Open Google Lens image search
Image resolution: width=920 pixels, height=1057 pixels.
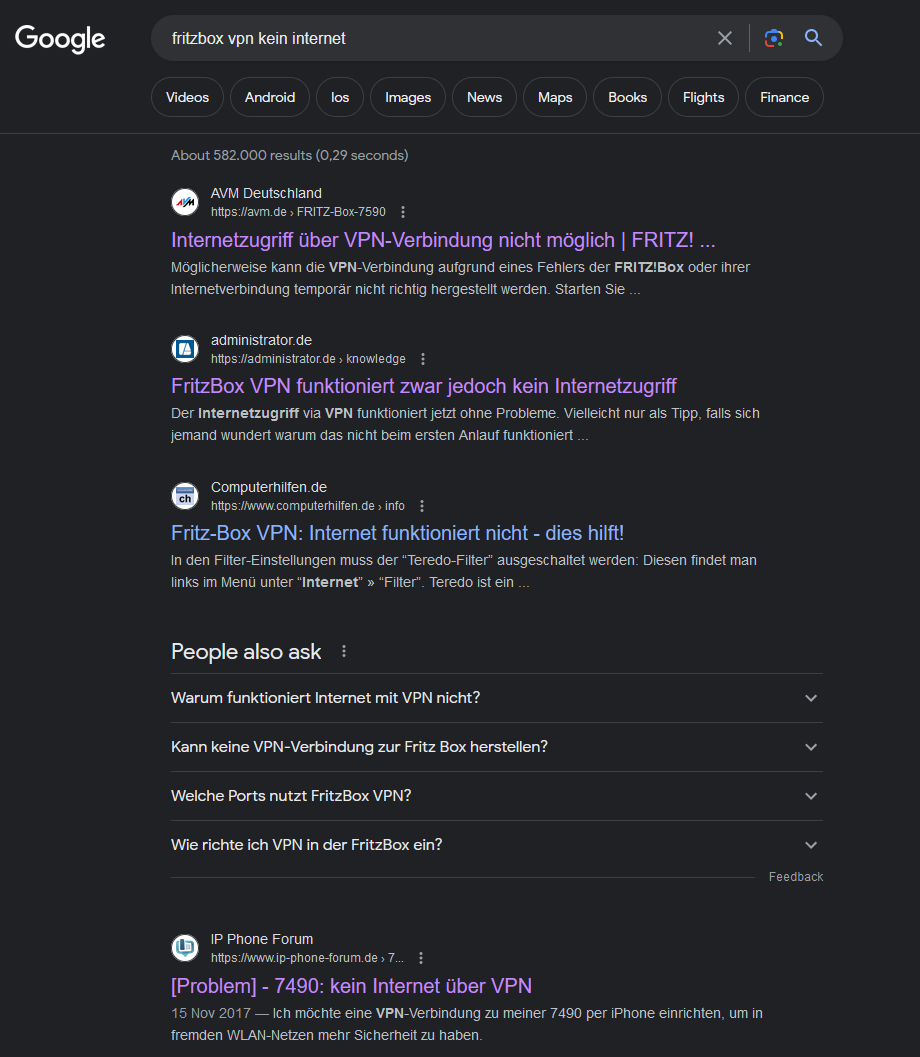(773, 38)
